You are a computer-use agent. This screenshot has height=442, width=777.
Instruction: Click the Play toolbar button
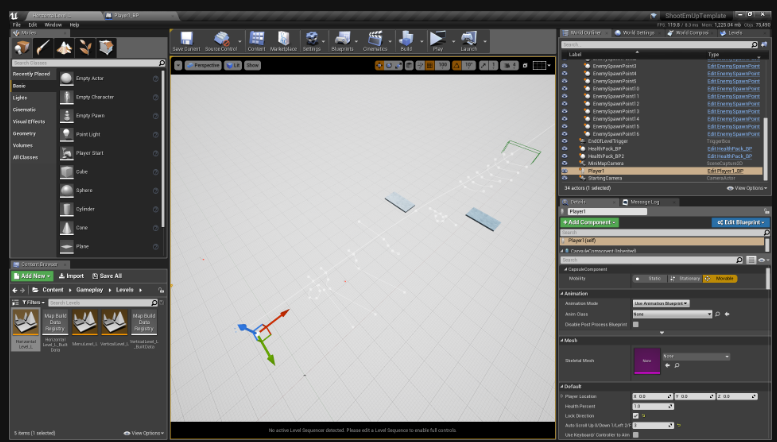438,41
